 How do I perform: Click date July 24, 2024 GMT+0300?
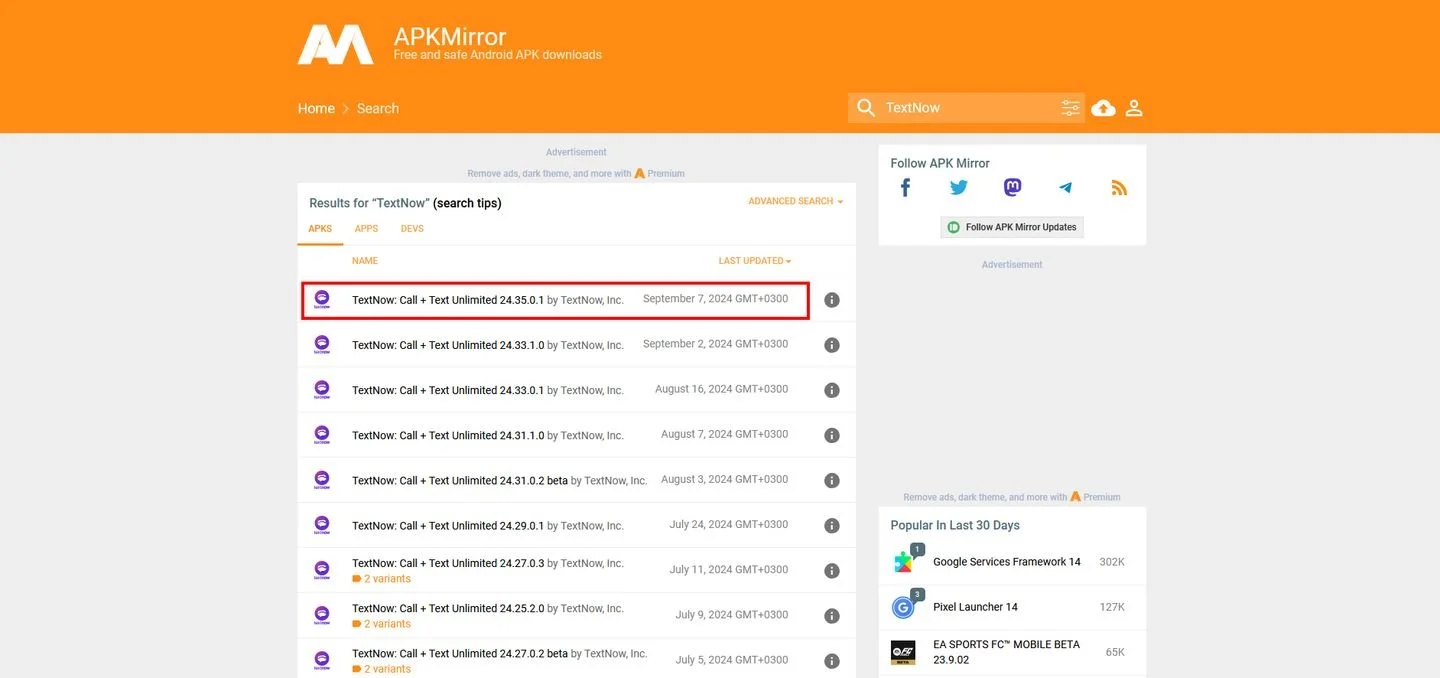click(x=728, y=524)
